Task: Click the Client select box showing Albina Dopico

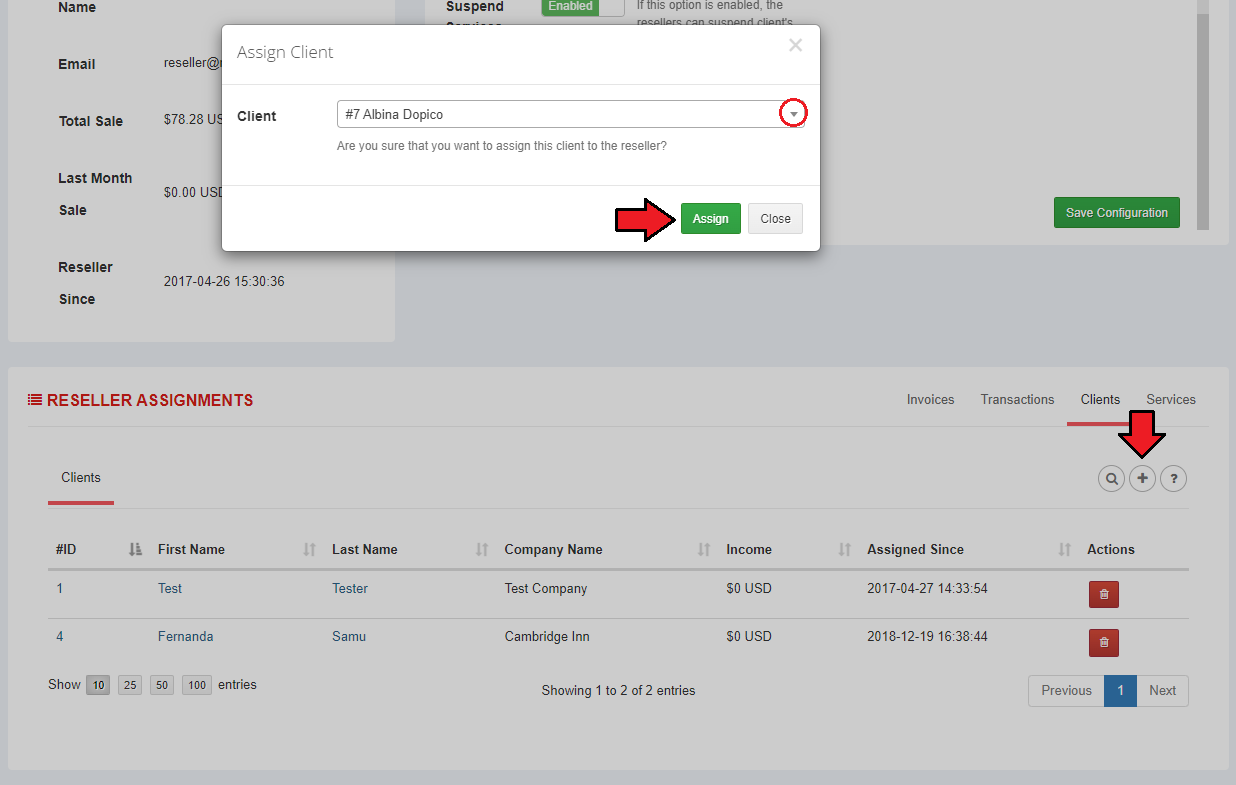Action: 571,114
